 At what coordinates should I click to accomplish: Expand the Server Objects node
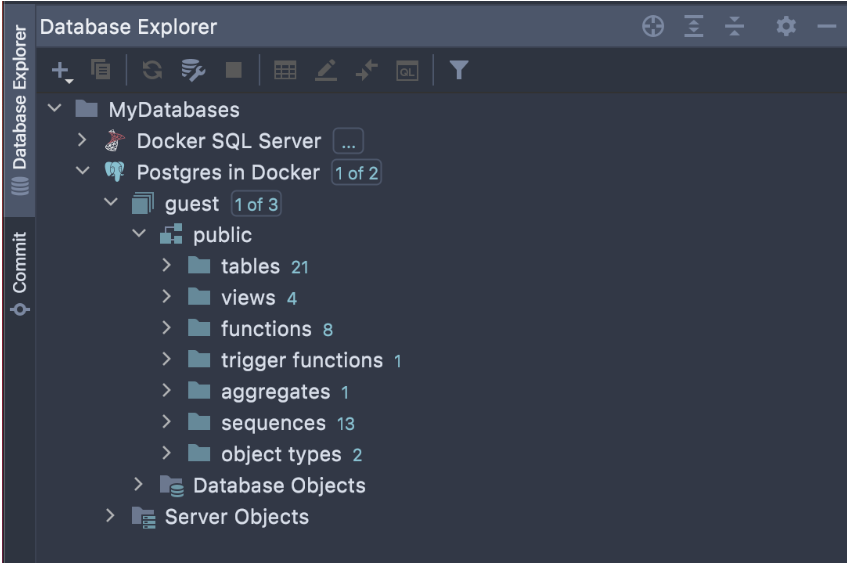(110, 516)
